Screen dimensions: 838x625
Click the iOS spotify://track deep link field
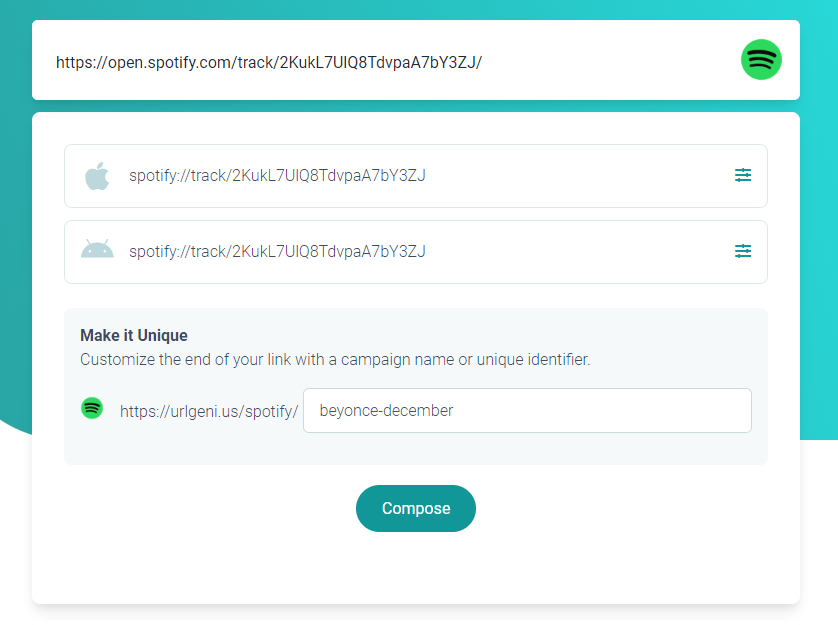click(x=416, y=176)
